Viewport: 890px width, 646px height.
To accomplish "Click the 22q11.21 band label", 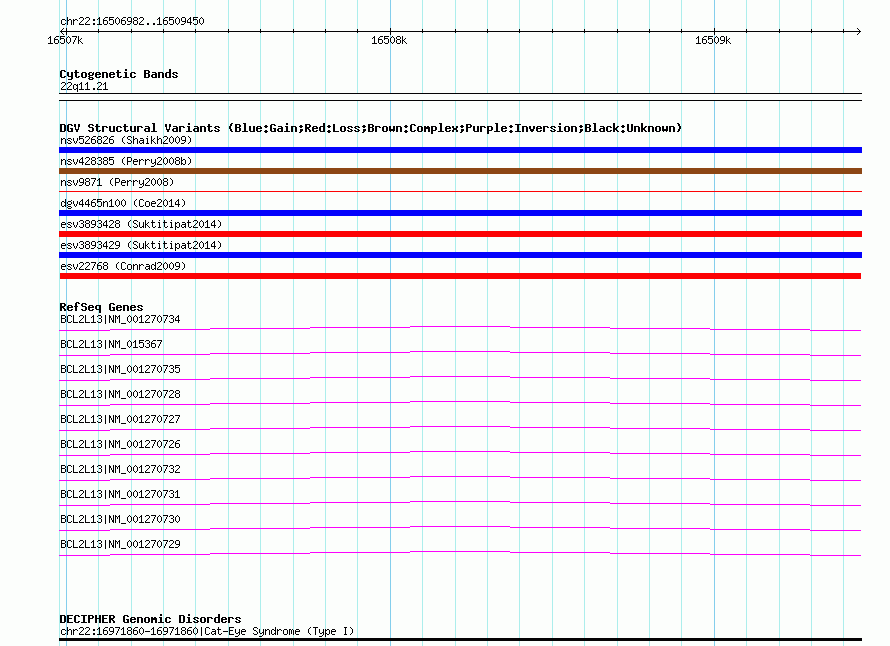I will point(84,86).
